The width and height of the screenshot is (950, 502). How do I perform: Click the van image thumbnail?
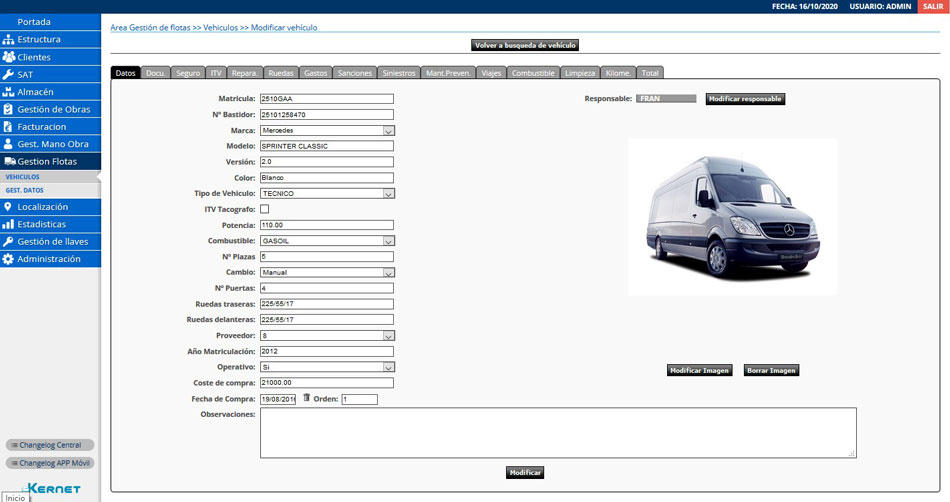[732, 216]
